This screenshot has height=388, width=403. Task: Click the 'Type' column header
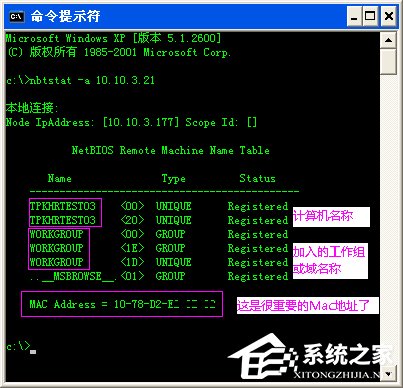coord(173,179)
